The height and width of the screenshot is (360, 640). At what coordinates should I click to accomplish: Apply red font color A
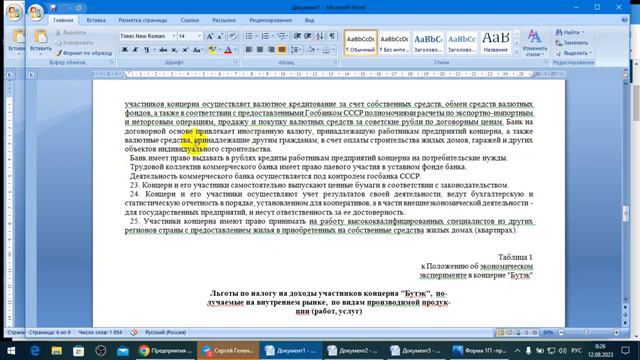pyautogui.click(x=228, y=50)
